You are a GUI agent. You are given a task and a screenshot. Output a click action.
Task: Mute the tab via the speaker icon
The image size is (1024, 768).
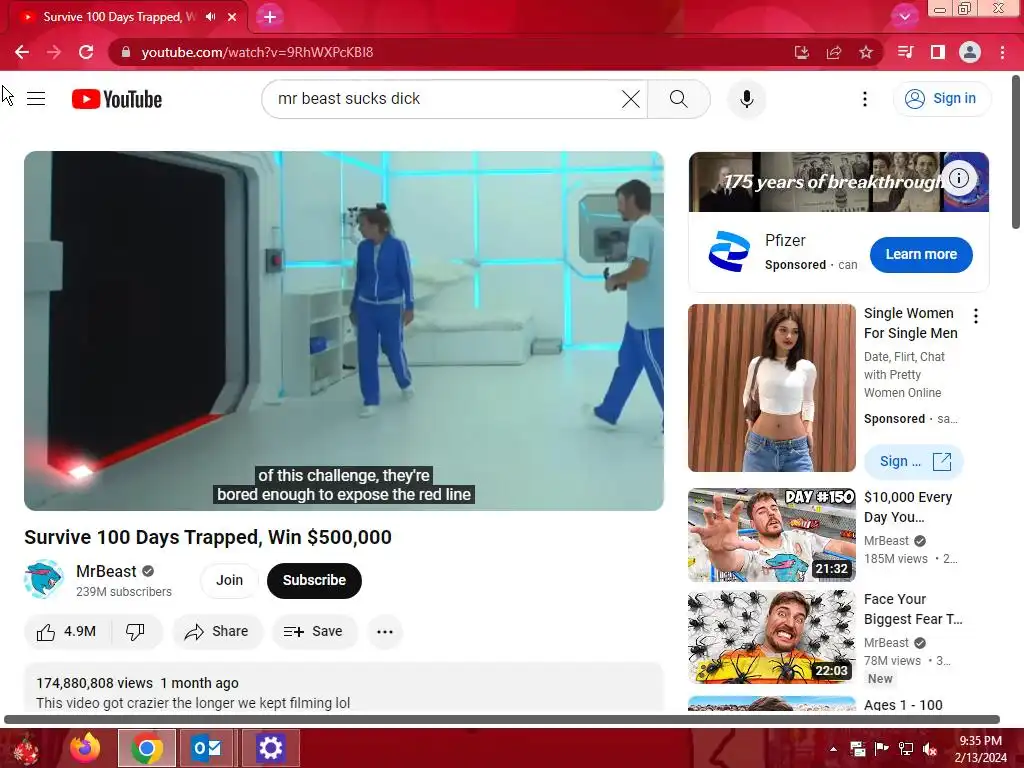tap(210, 17)
